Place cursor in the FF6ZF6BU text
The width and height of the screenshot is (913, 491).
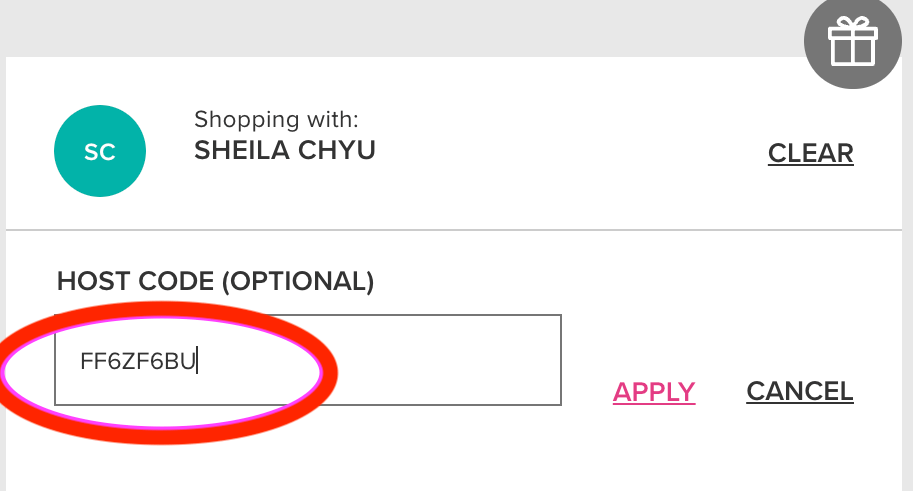click(138, 361)
